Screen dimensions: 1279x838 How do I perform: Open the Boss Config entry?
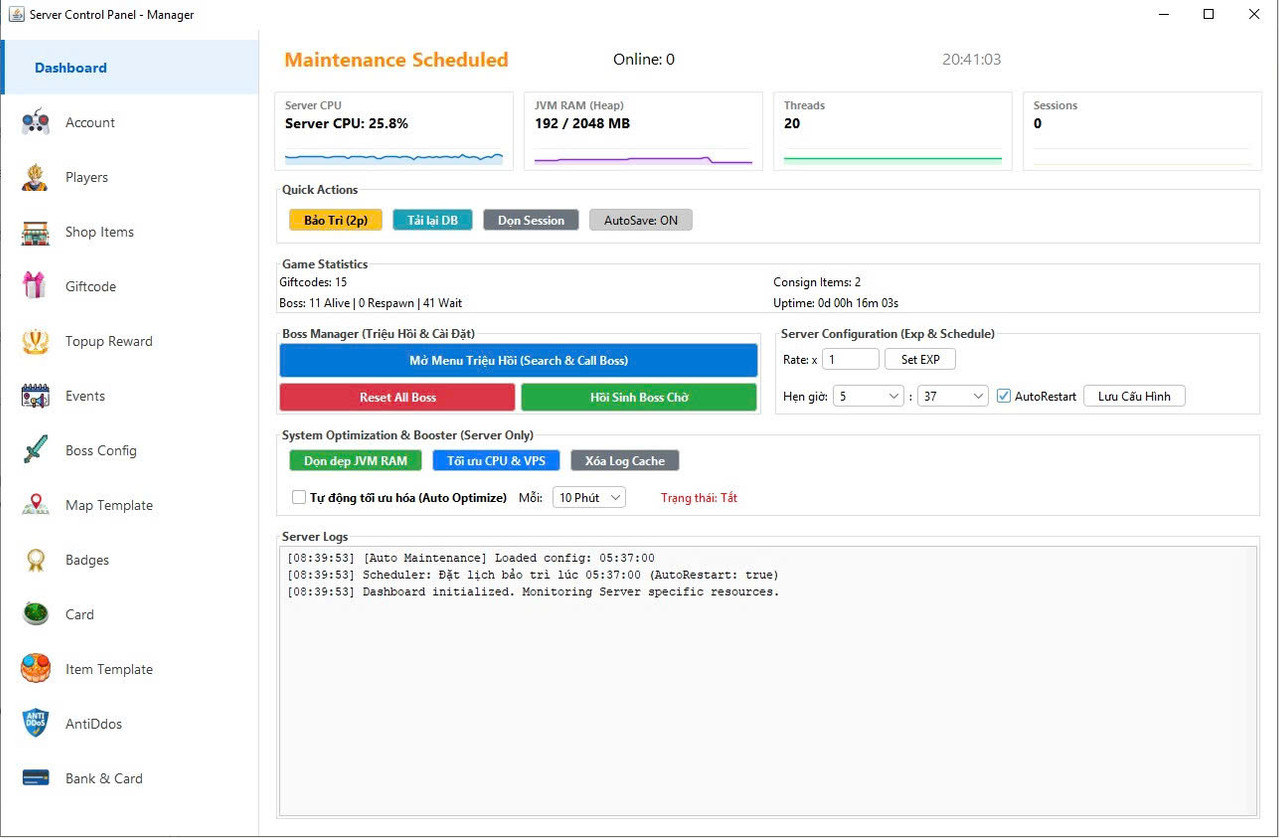(130, 450)
